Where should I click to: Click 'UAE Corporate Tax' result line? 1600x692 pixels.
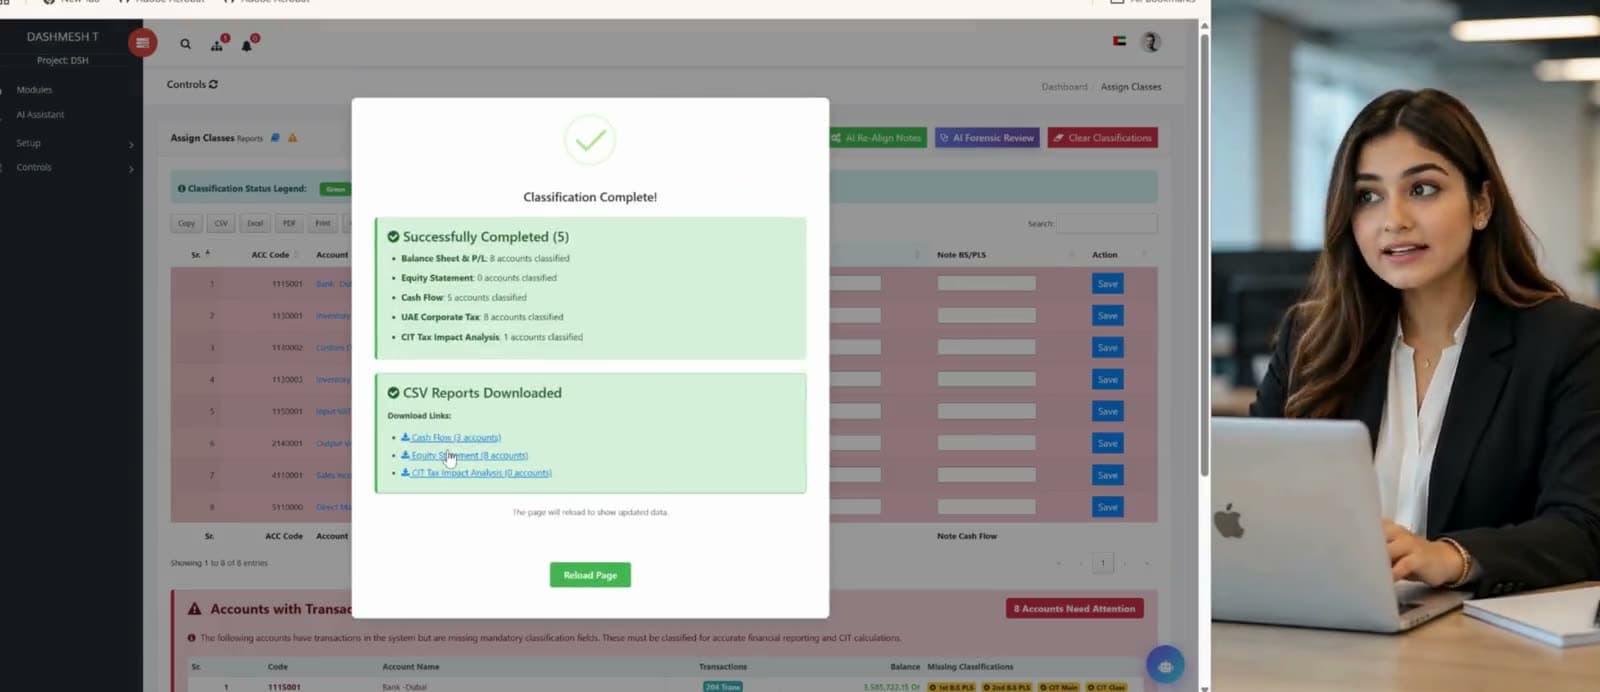[x=482, y=317]
